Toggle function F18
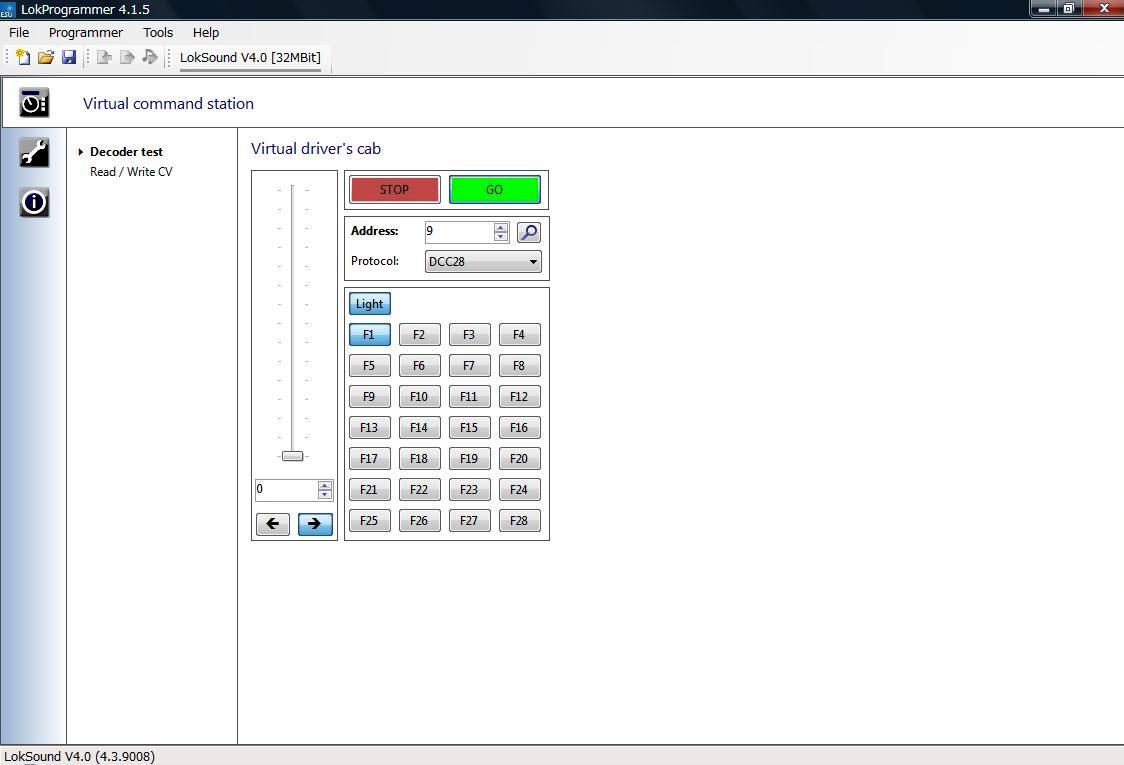The height and width of the screenshot is (765, 1124). point(419,459)
